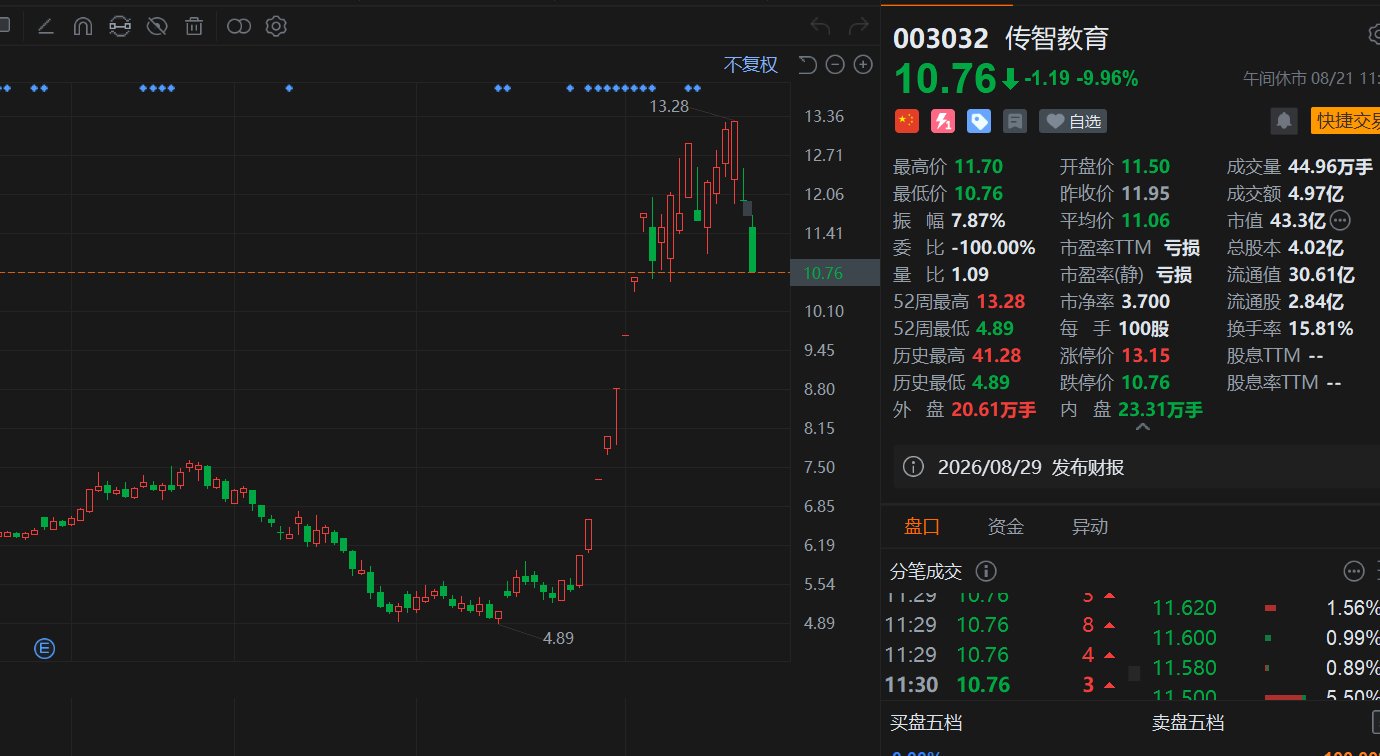Click the current price label 10.76 on axis
This screenshot has width=1380, height=756.
(834, 273)
